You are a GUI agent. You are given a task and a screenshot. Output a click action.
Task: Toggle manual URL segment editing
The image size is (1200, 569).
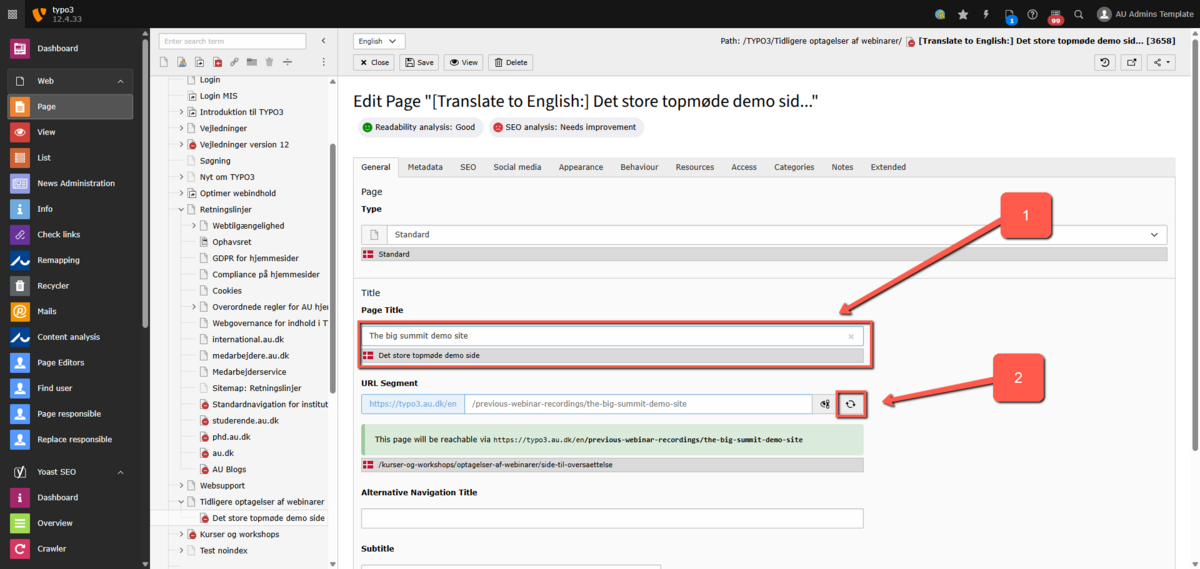pyautogui.click(x=825, y=404)
